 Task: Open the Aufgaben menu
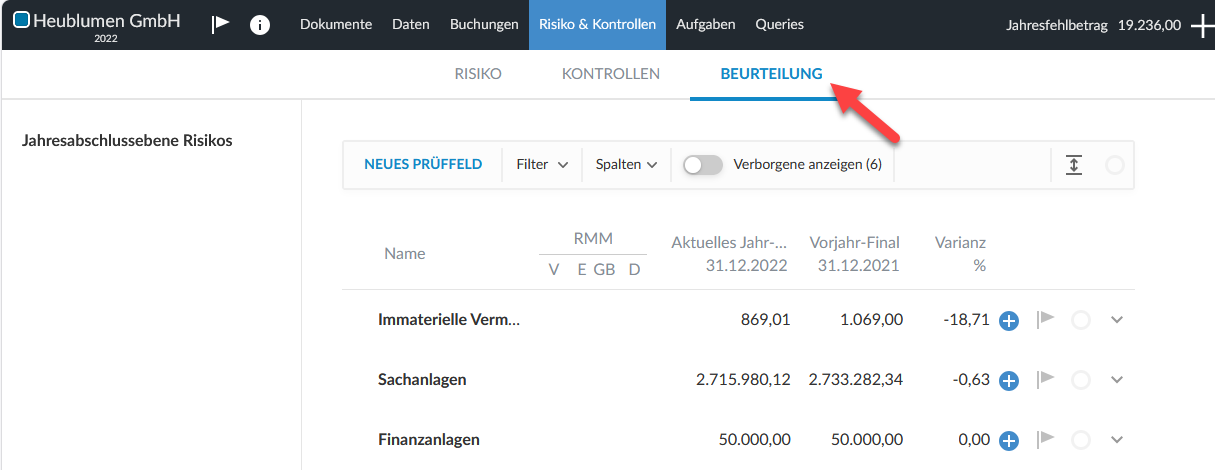(x=706, y=25)
